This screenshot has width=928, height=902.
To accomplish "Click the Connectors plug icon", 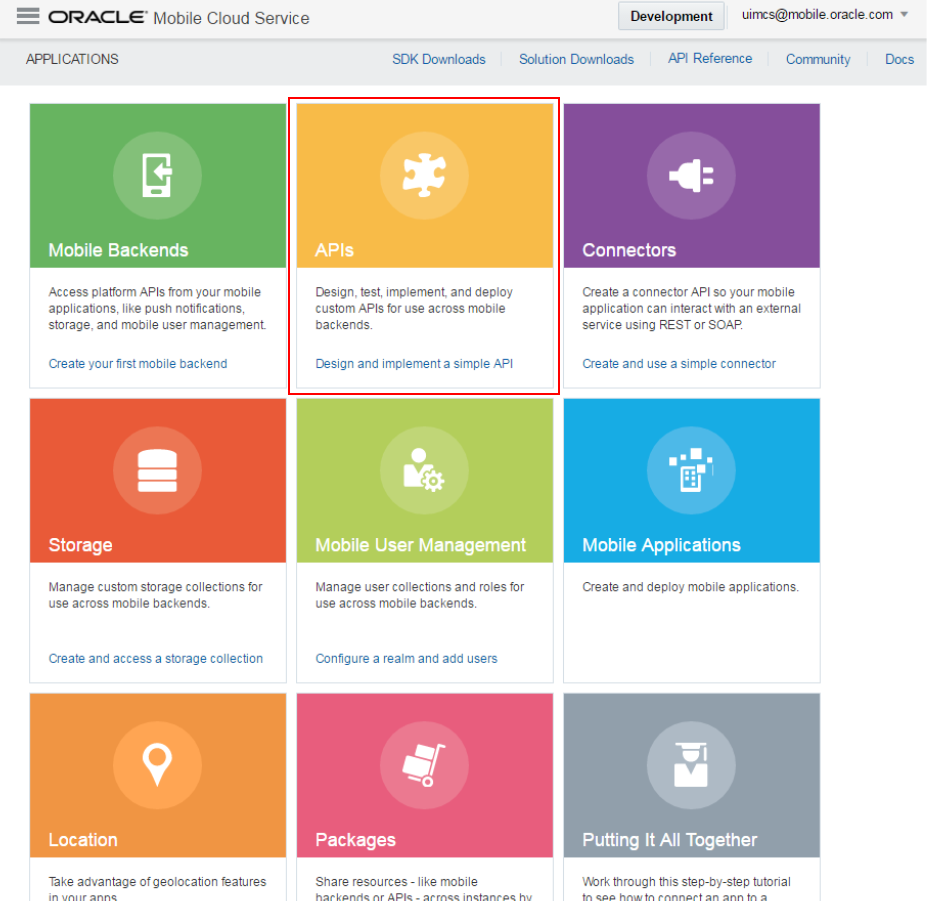I will tap(691, 175).
